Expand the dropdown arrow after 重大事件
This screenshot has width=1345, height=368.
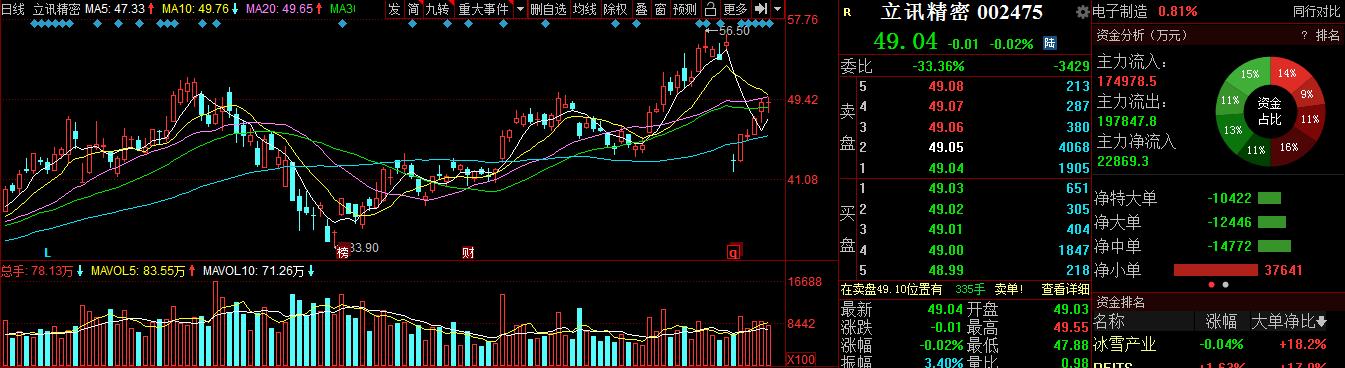pyautogui.click(x=521, y=9)
